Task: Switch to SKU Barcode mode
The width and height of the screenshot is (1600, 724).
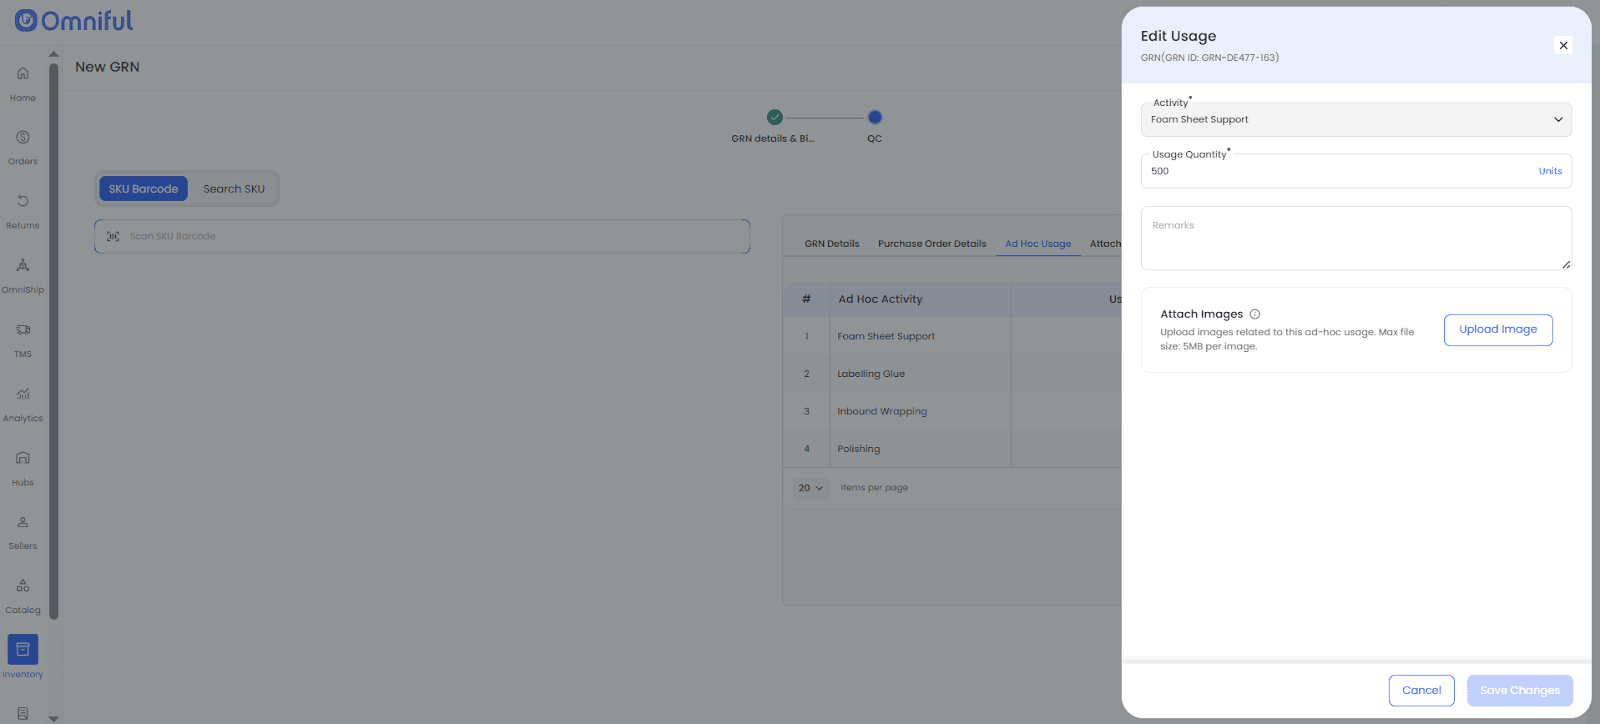Action: (x=143, y=189)
